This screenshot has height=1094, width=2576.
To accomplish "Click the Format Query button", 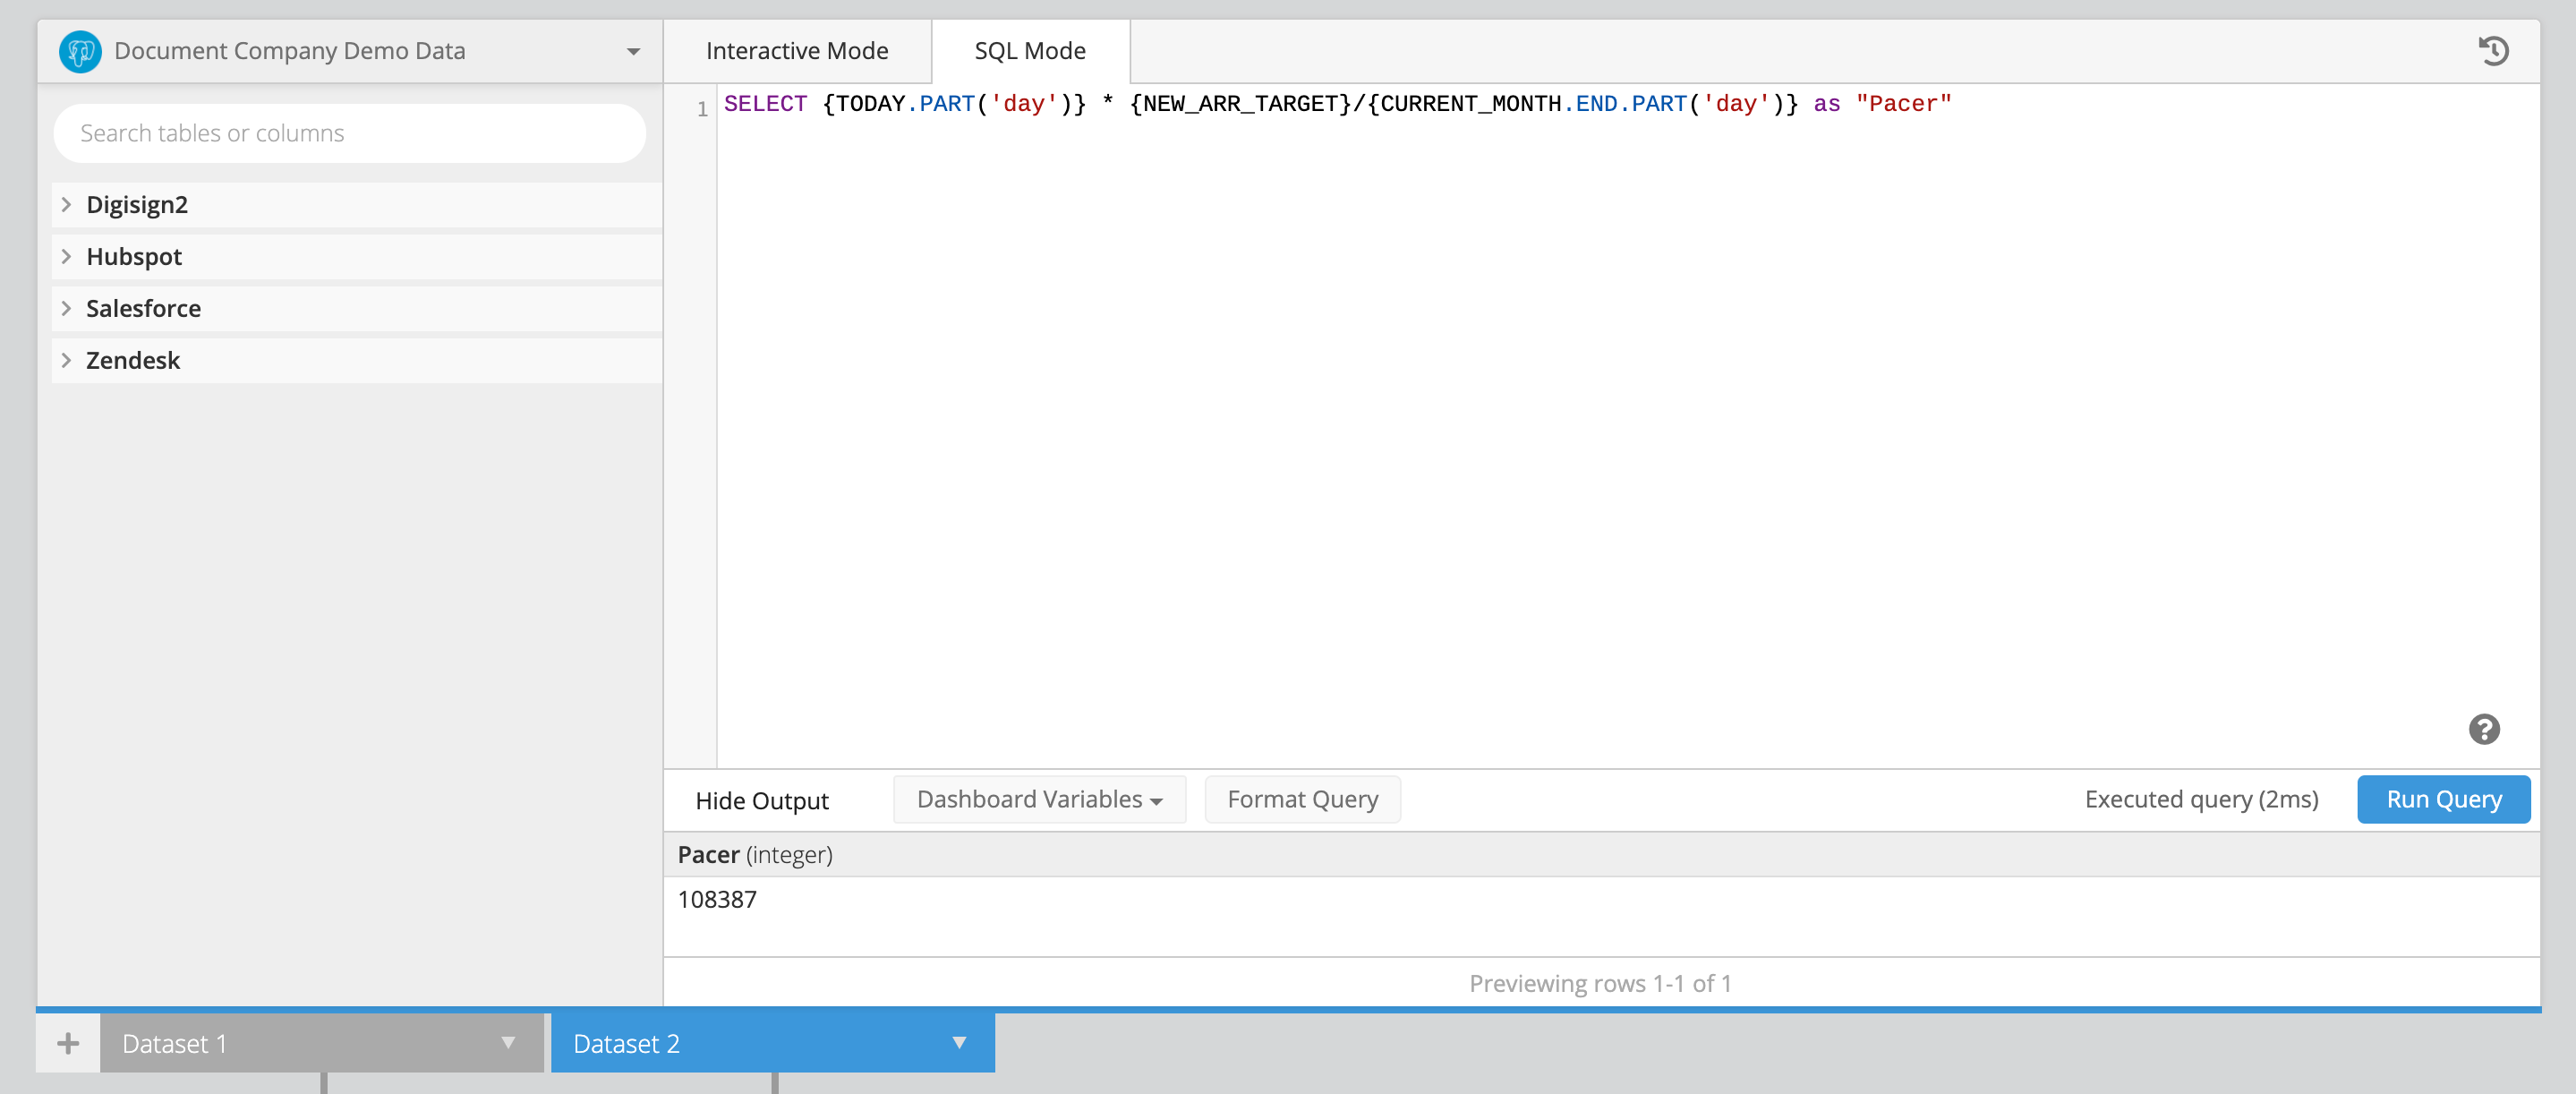I will click(x=1302, y=799).
